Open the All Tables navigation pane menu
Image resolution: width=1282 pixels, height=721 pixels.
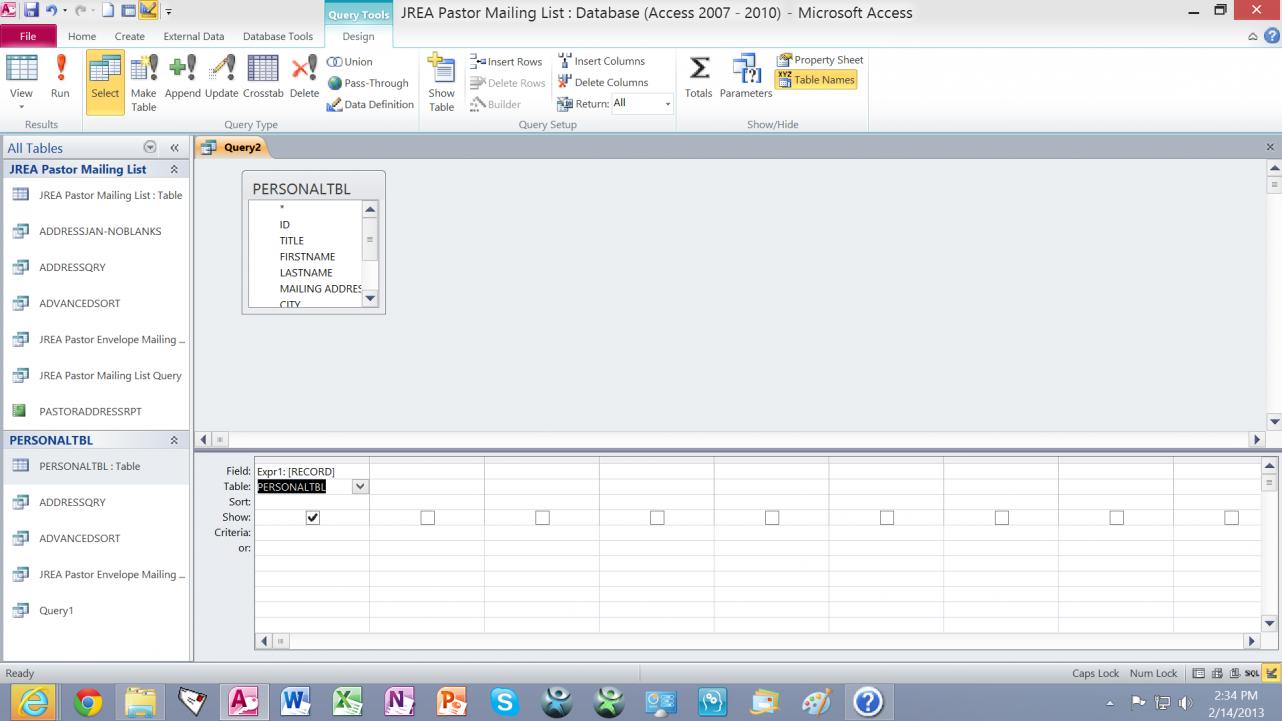(150, 148)
